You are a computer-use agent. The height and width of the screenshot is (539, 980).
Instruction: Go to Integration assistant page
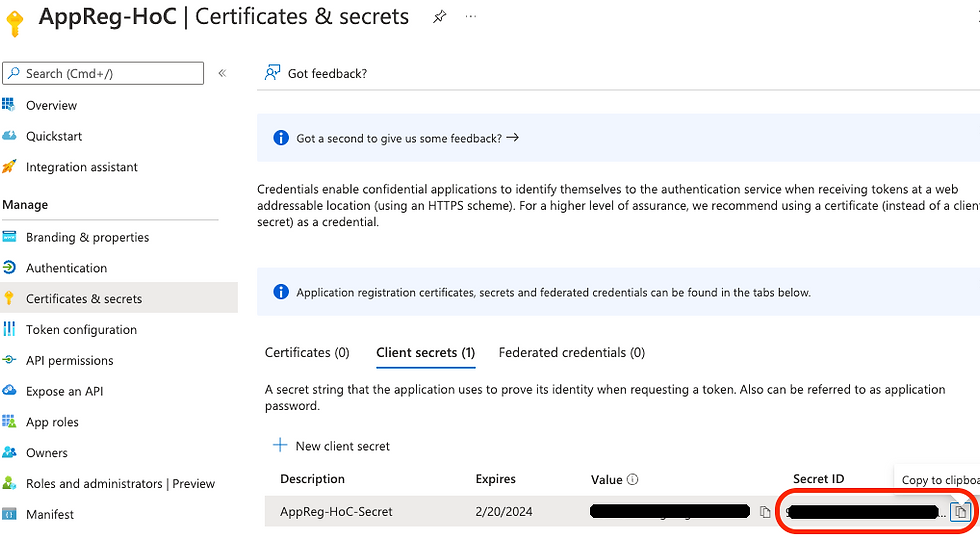point(81,167)
